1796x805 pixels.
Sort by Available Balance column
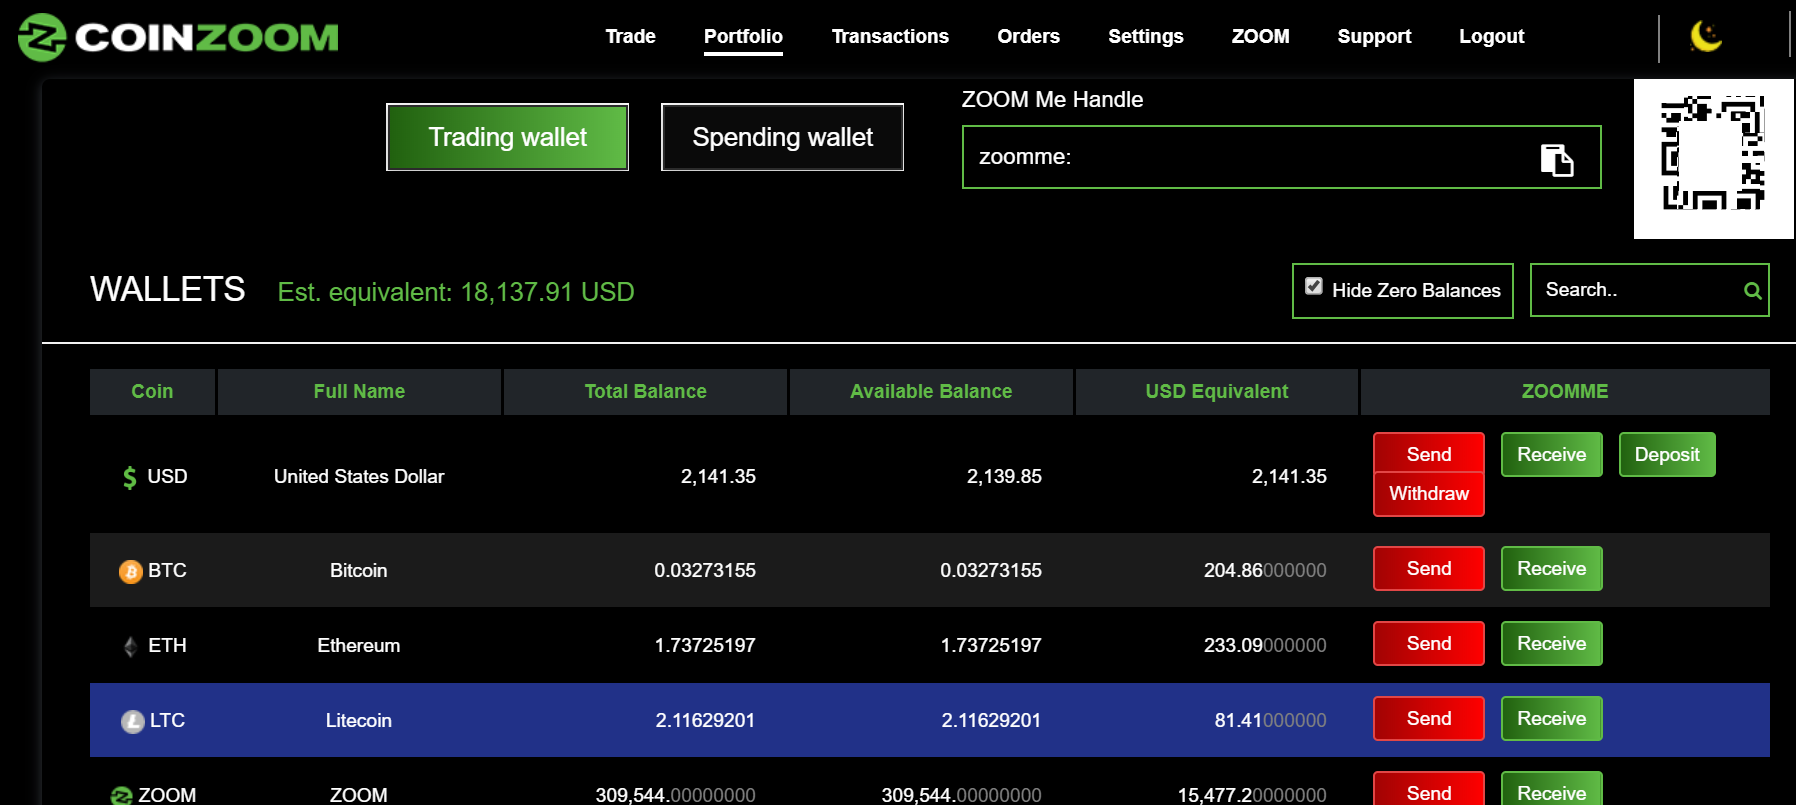pos(931,391)
